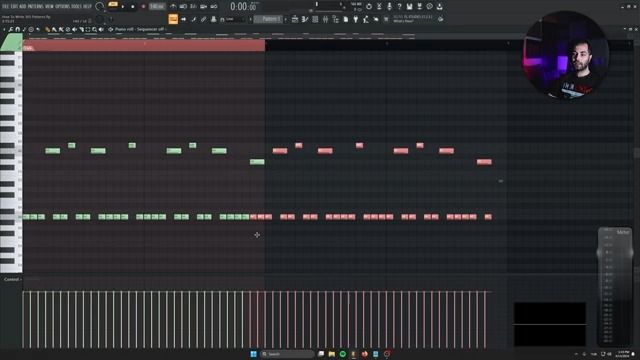The image size is (640, 360).
Task: Open the EDIT menu
Action: tap(14, 7)
